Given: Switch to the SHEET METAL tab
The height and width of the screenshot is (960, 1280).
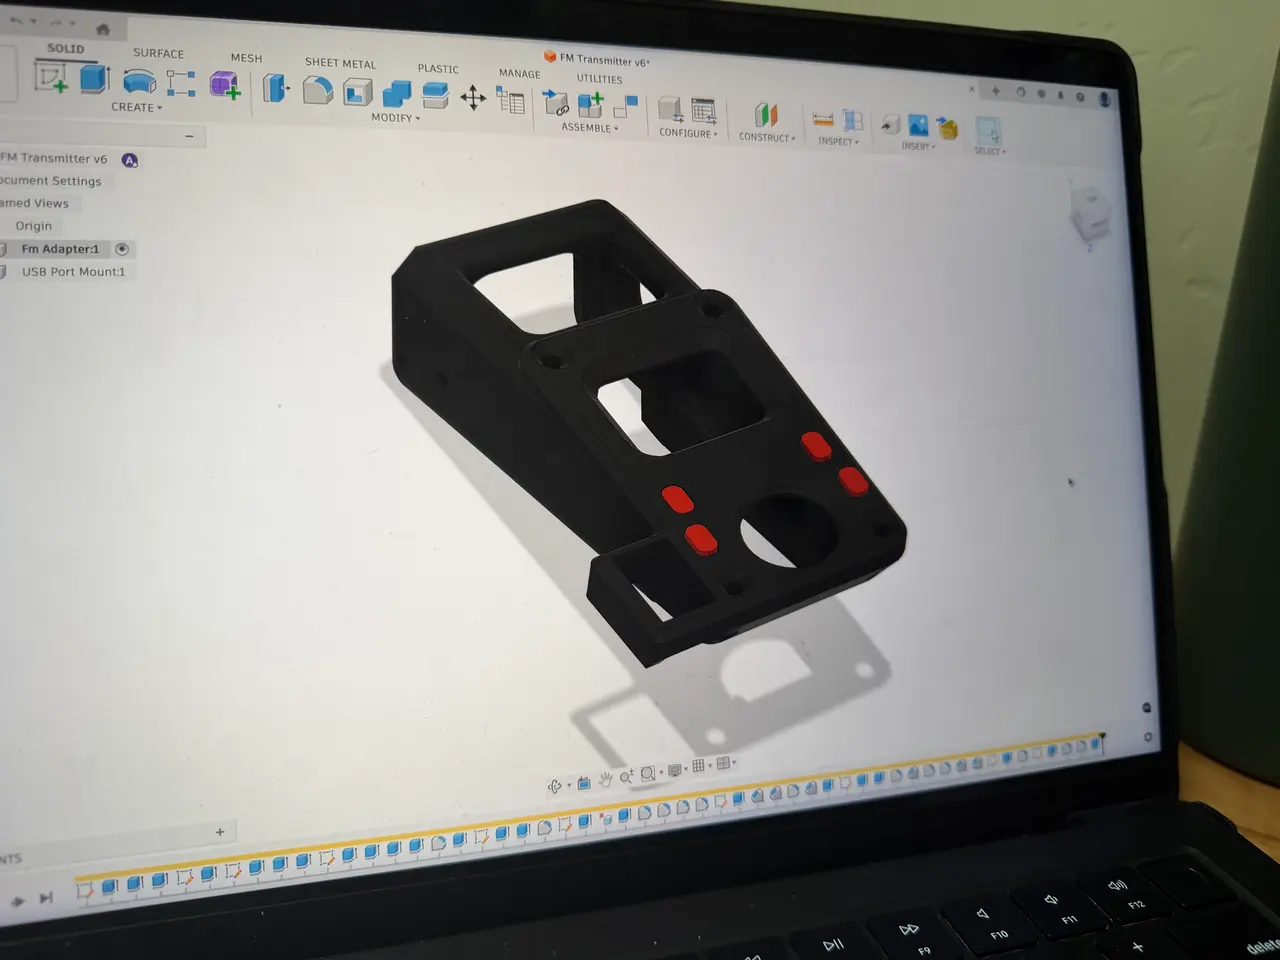Looking at the screenshot, I should (x=340, y=63).
